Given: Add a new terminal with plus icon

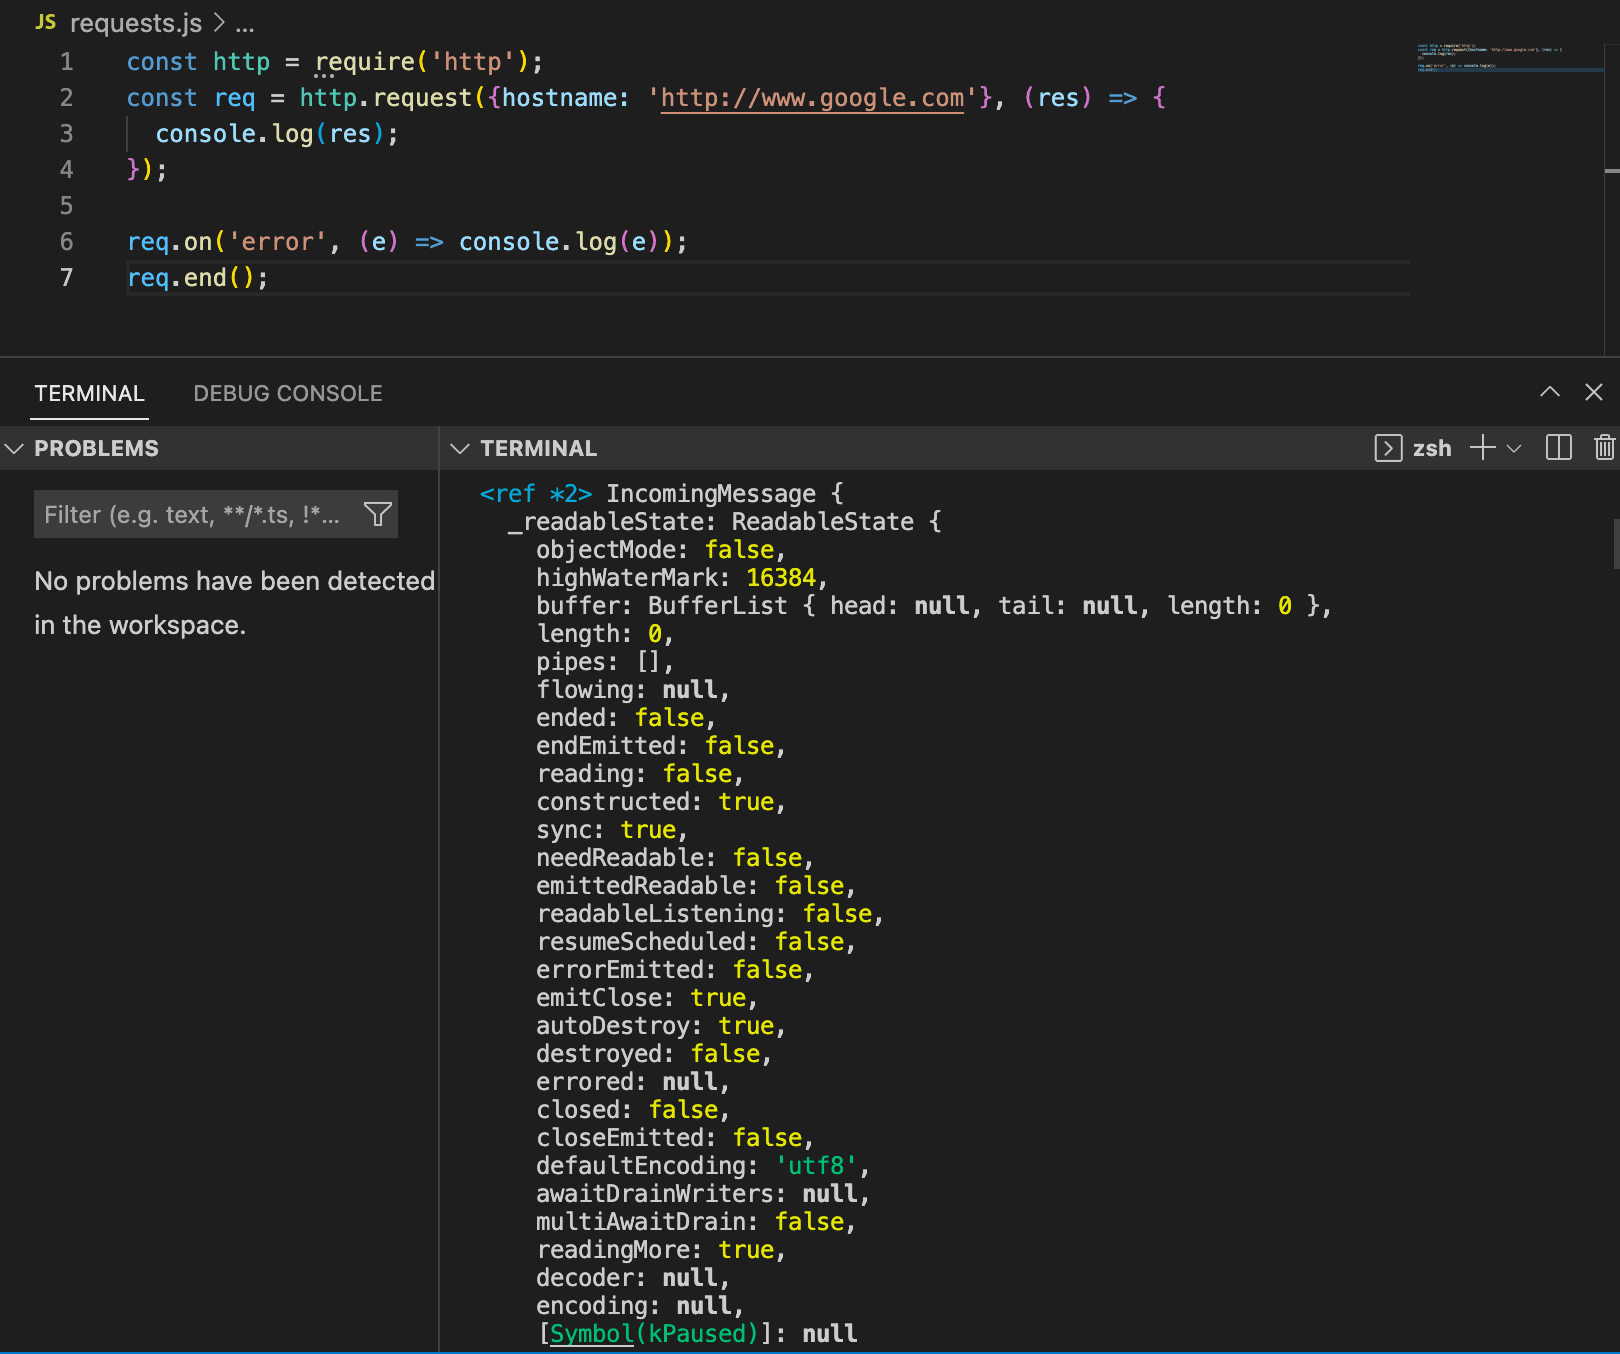Looking at the screenshot, I should tap(1483, 448).
